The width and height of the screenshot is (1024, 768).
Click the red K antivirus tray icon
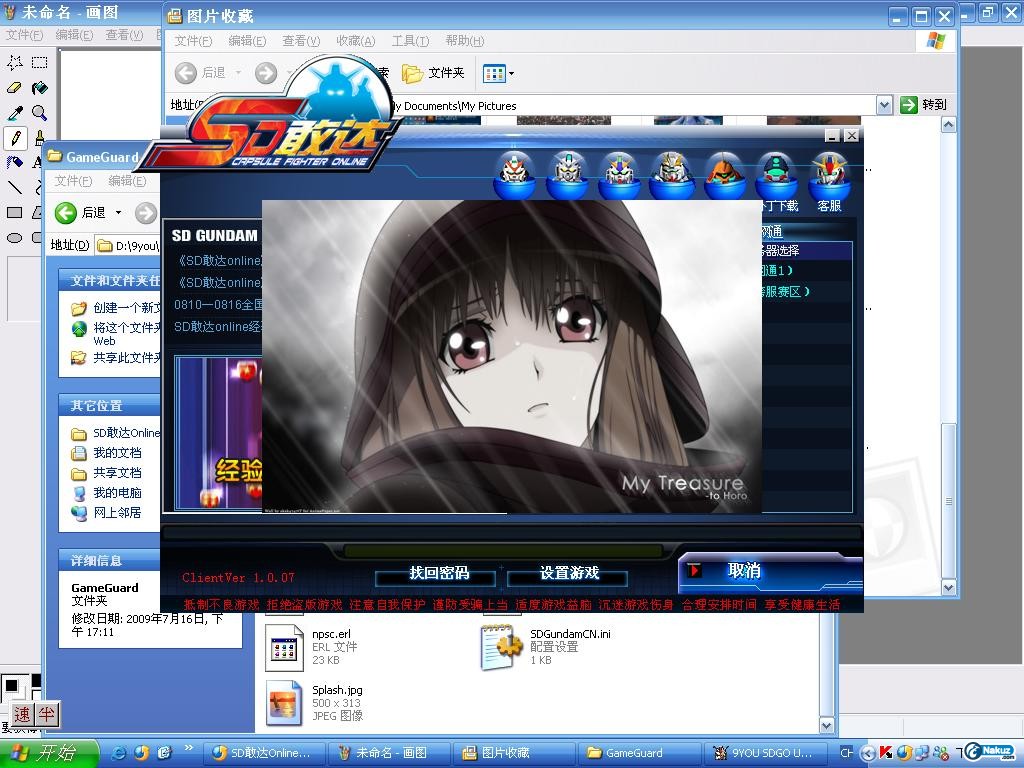(x=886, y=753)
